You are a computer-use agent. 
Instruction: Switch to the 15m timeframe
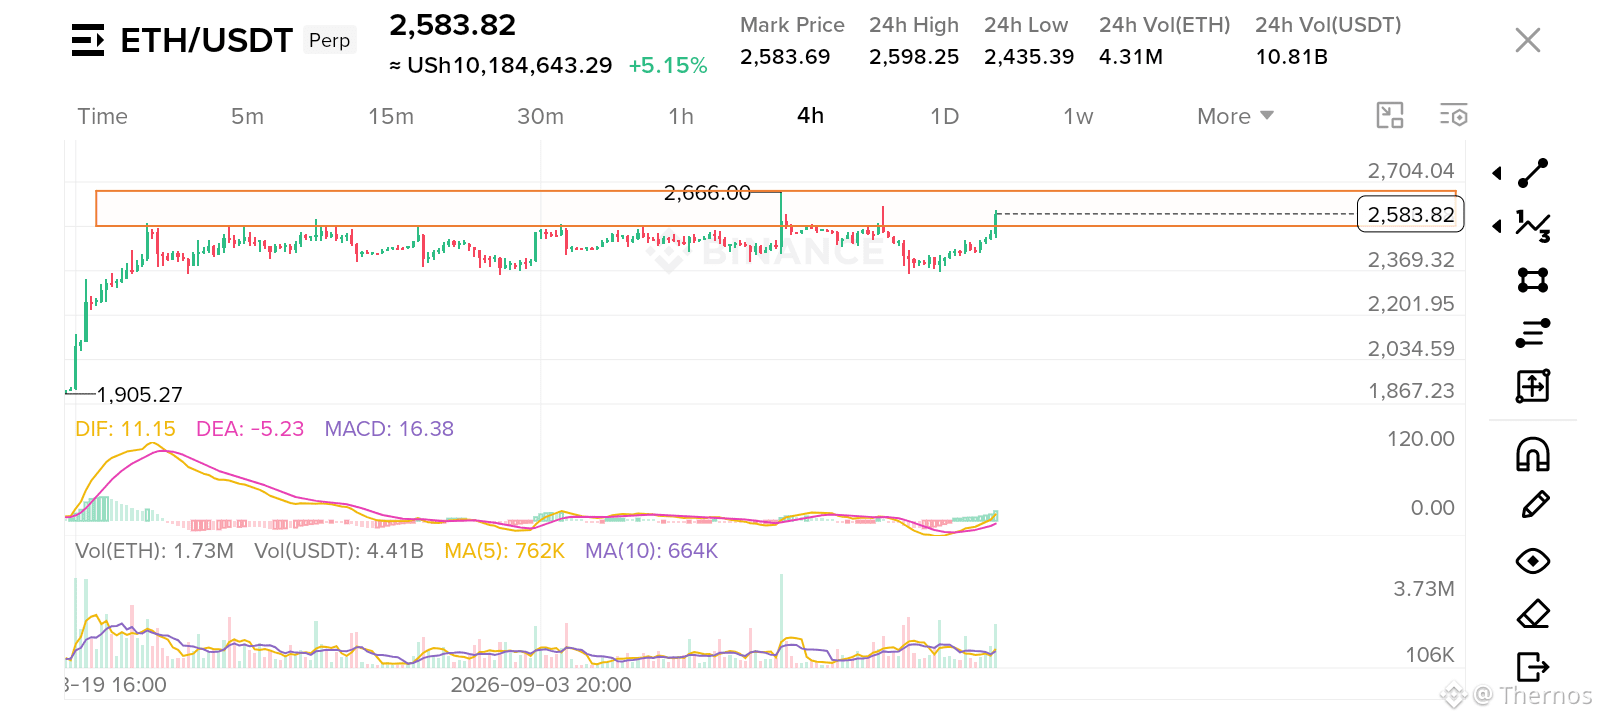(391, 116)
